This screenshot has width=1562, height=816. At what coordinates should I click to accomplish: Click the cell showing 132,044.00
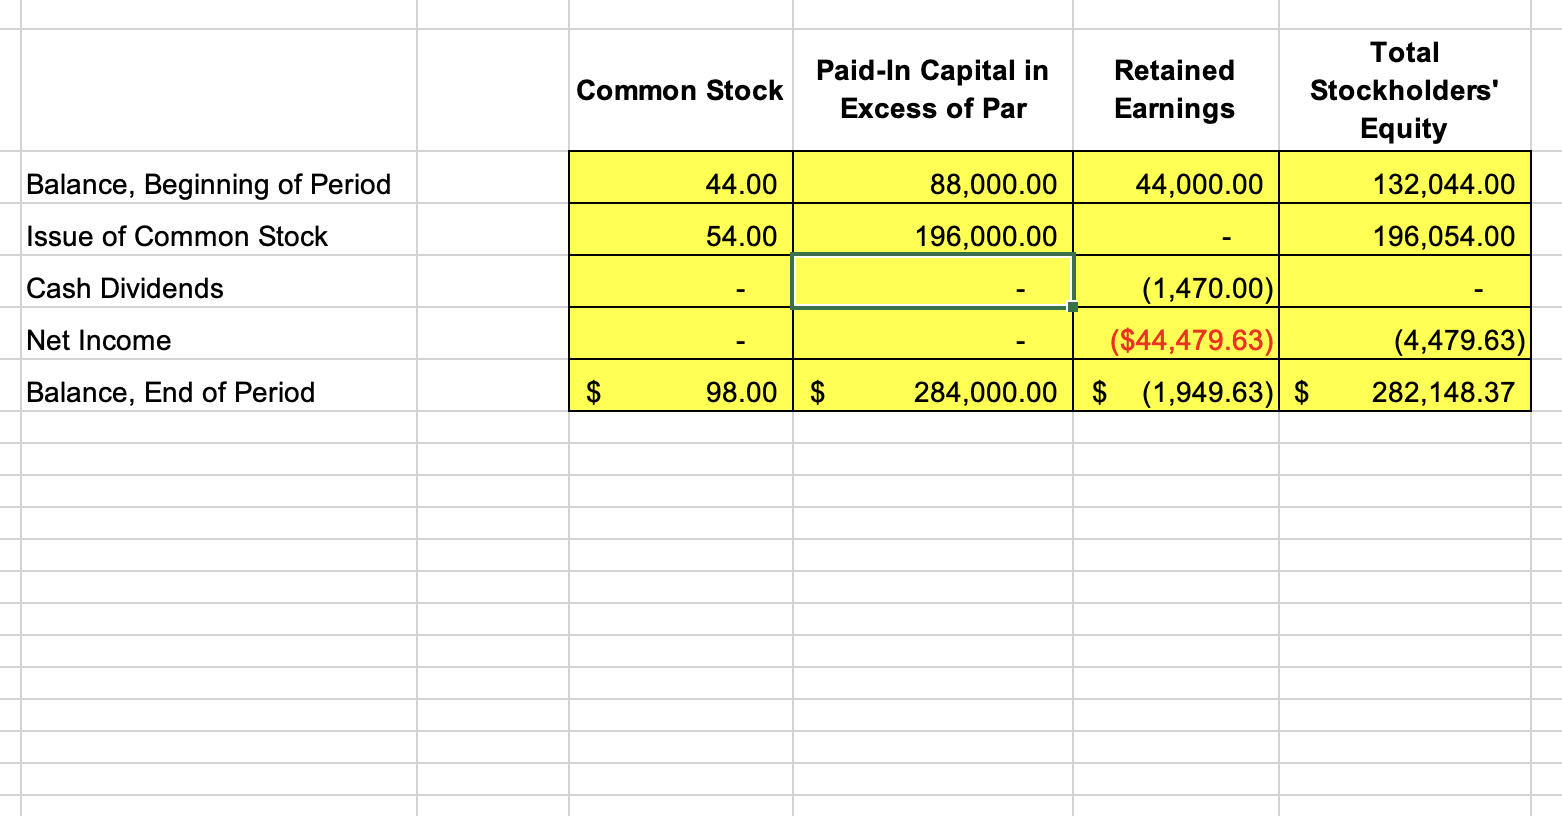pyautogui.click(x=1404, y=184)
